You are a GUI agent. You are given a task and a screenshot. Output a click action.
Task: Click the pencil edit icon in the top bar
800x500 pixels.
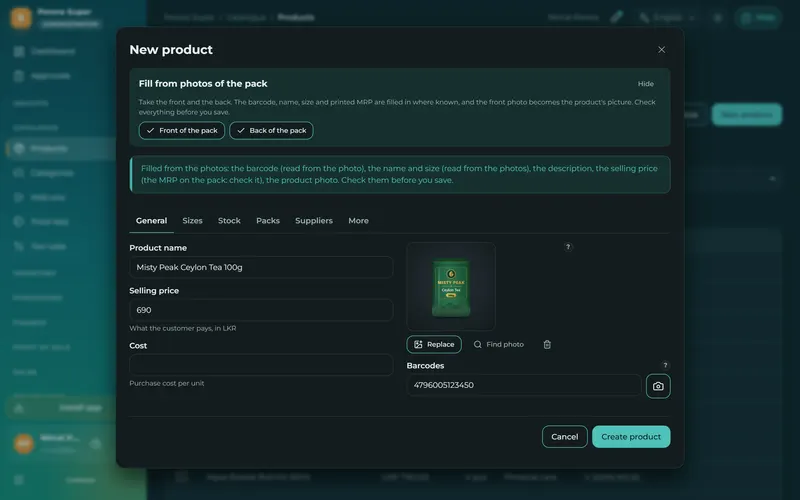point(616,17)
